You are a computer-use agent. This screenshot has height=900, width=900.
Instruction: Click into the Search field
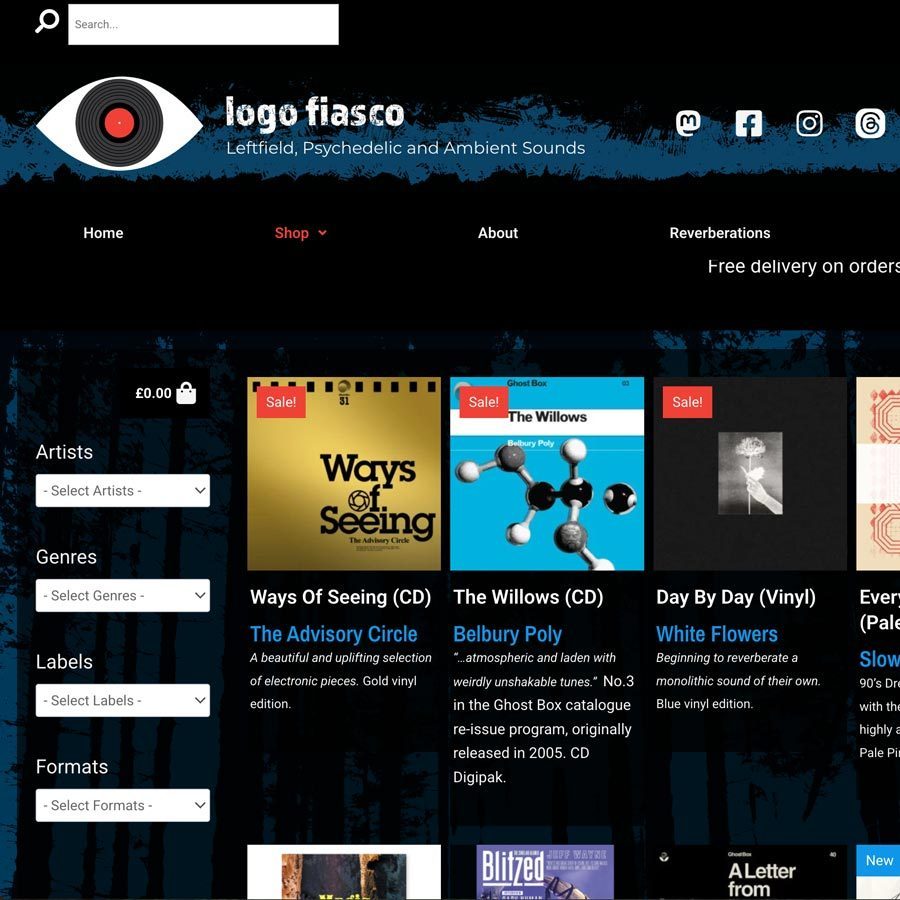203,24
